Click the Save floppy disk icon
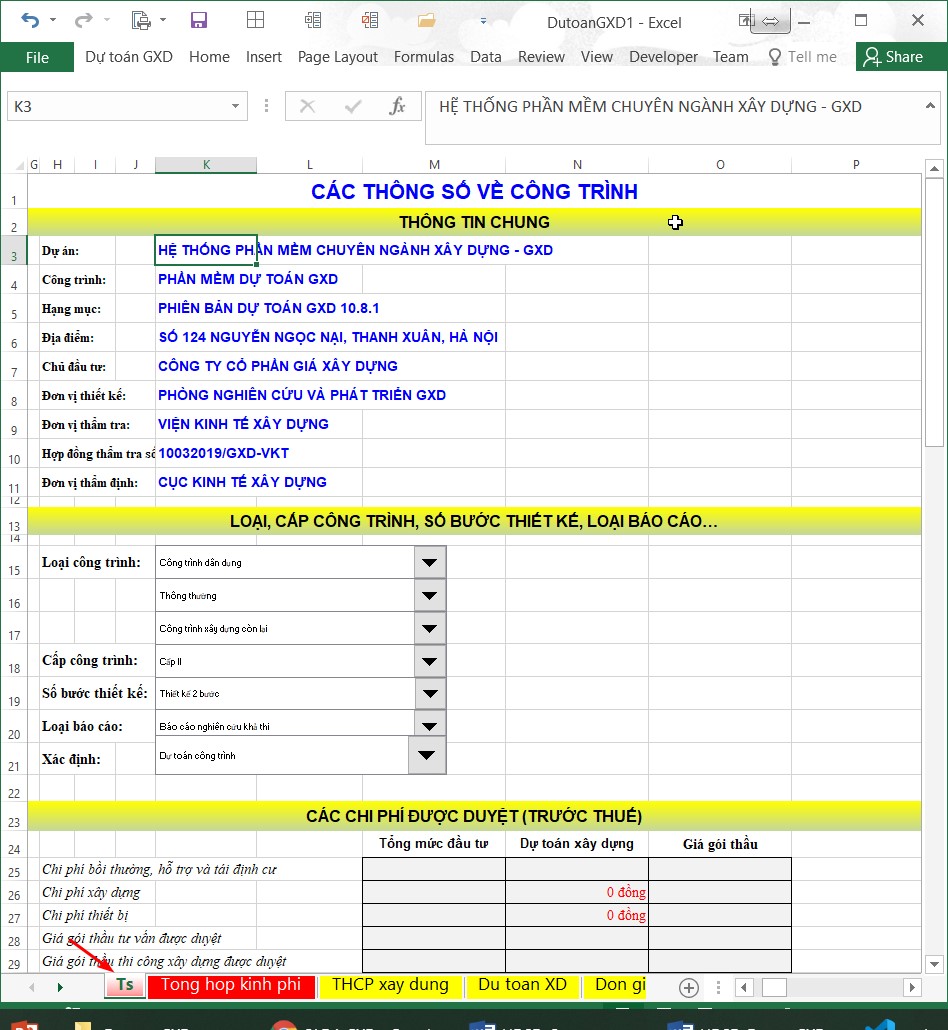Viewport: 948px width, 1030px height. pyautogui.click(x=198, y=20)
